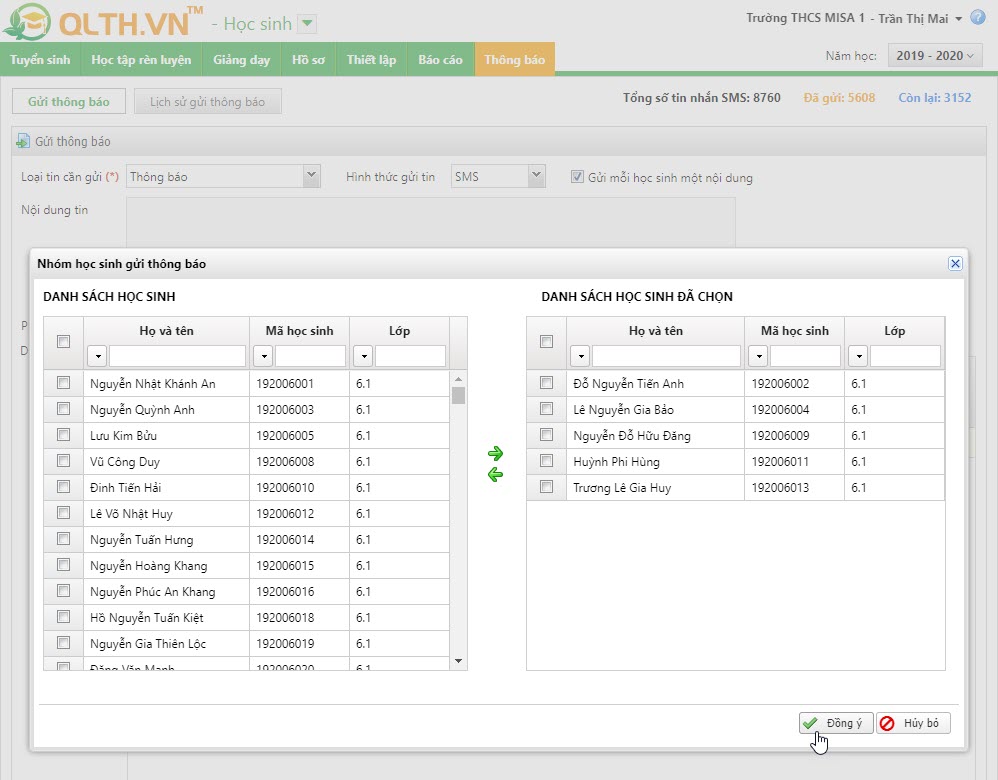
Task: Click the Nội dung tin text area
Action: point(431,222)
